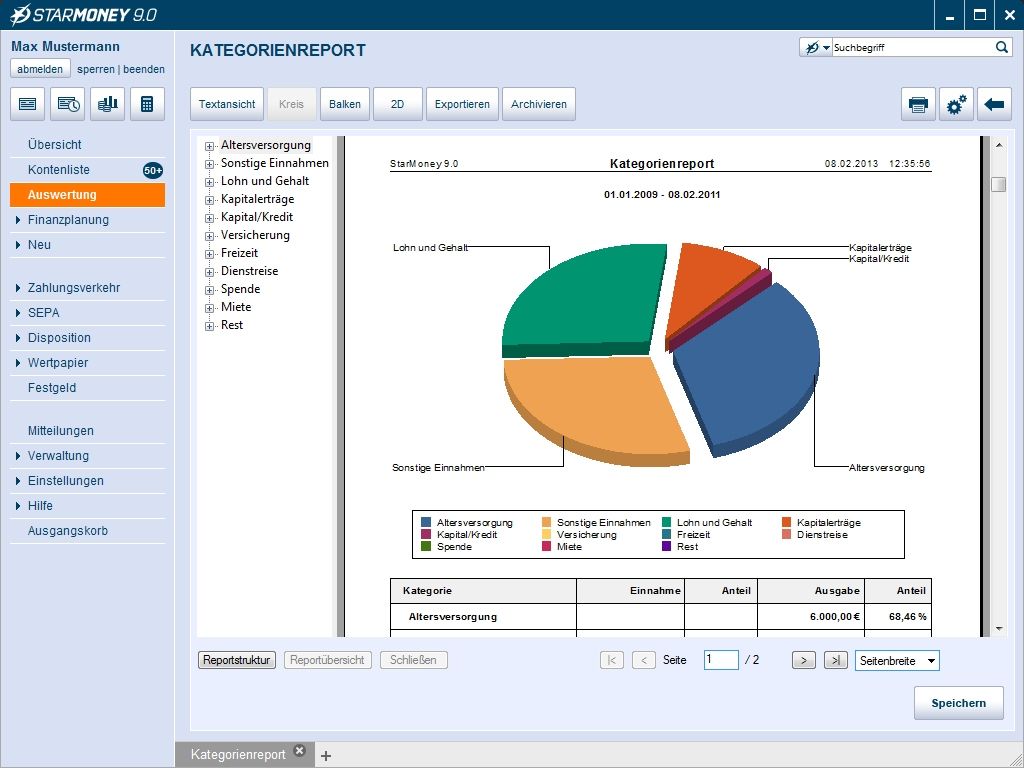This screenshot has height=768, width=1024.
Task: Print the report using printer icon
Action: 918,104
